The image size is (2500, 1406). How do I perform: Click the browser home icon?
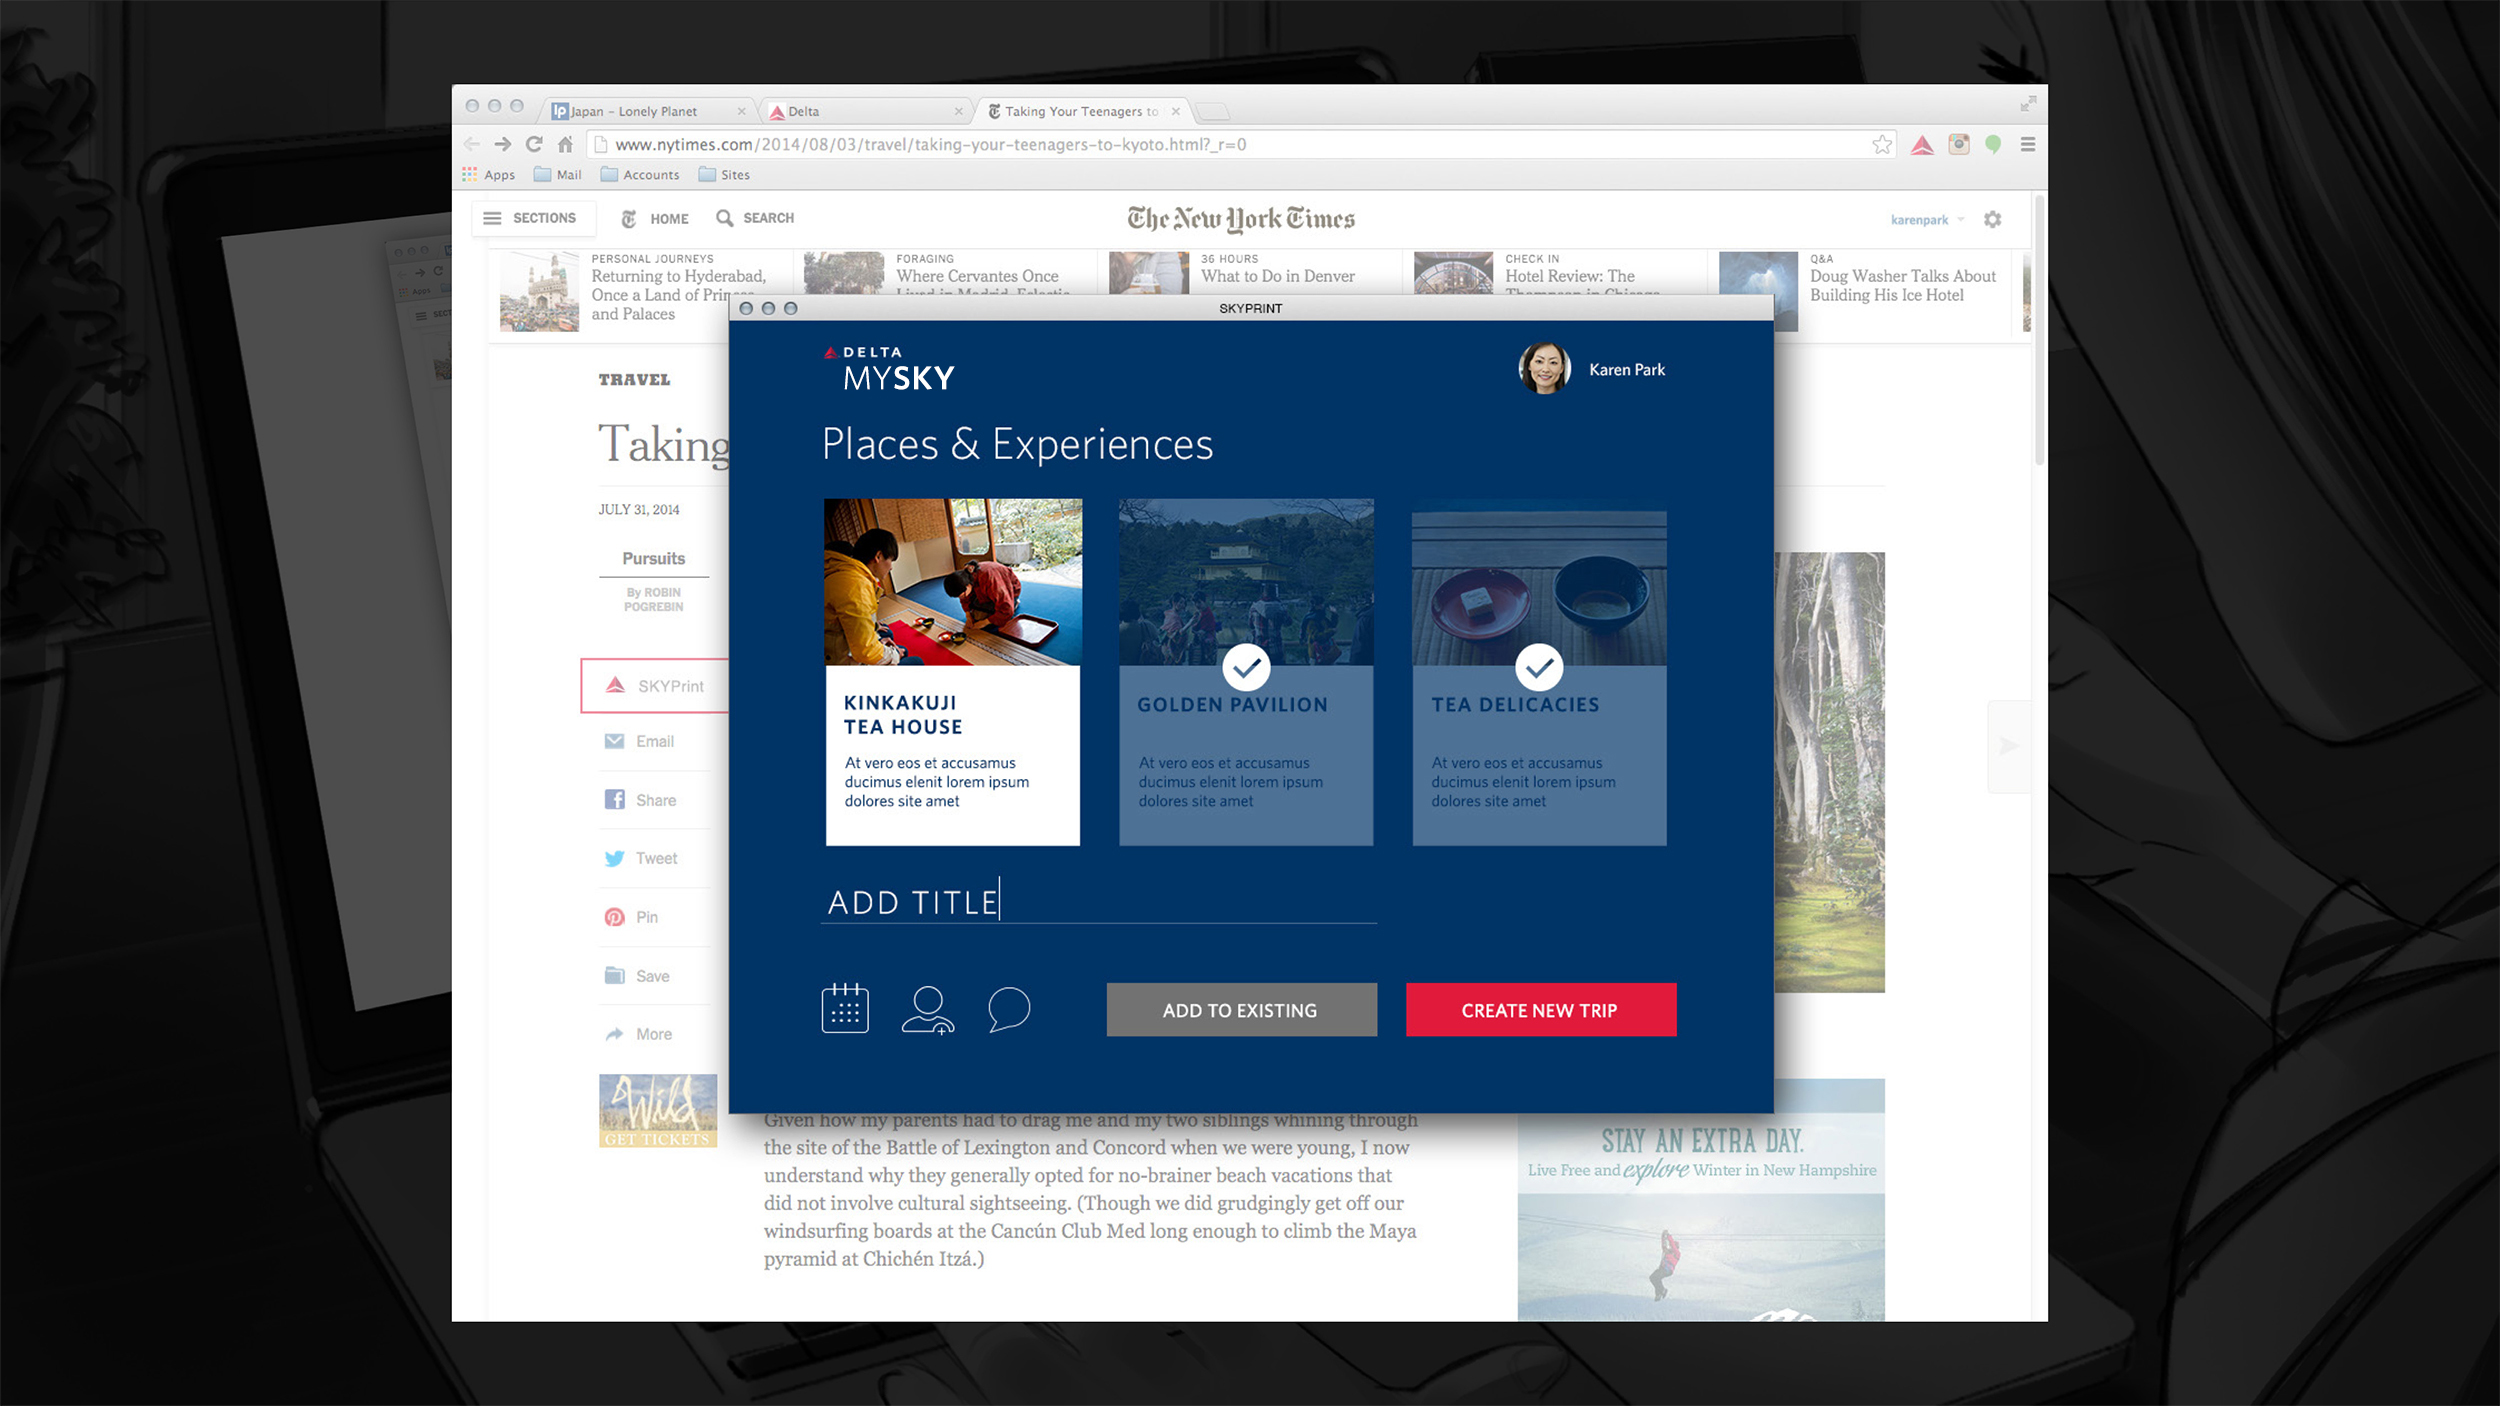(x=565, y=144)
